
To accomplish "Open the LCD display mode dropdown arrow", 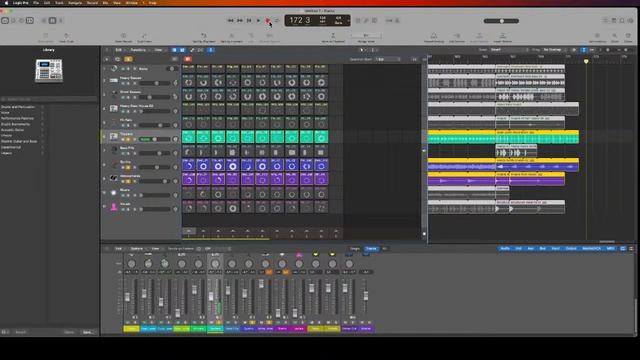I will (x=348, y=20).
